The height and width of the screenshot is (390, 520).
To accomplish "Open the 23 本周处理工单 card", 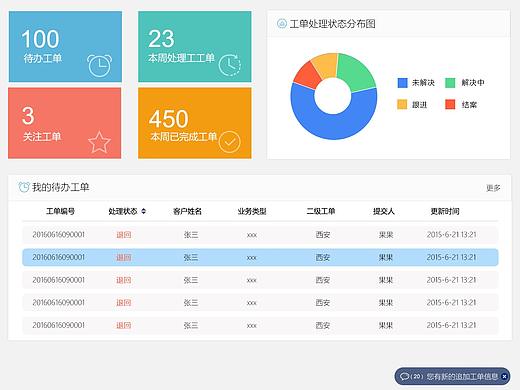I will pos(195,47).
